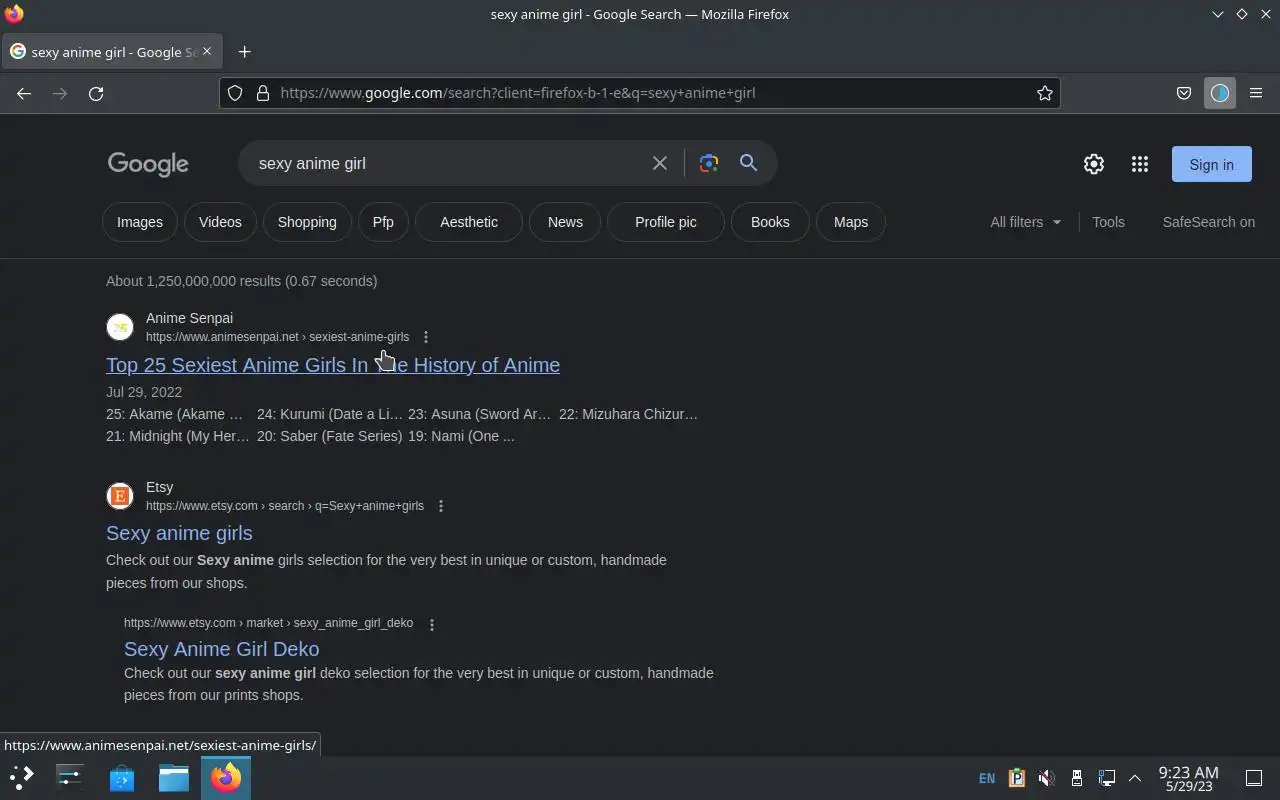This screenshot has height=800, width=1280.
Task: Open Firefox account profile icon
Action: click(1219, 93)
